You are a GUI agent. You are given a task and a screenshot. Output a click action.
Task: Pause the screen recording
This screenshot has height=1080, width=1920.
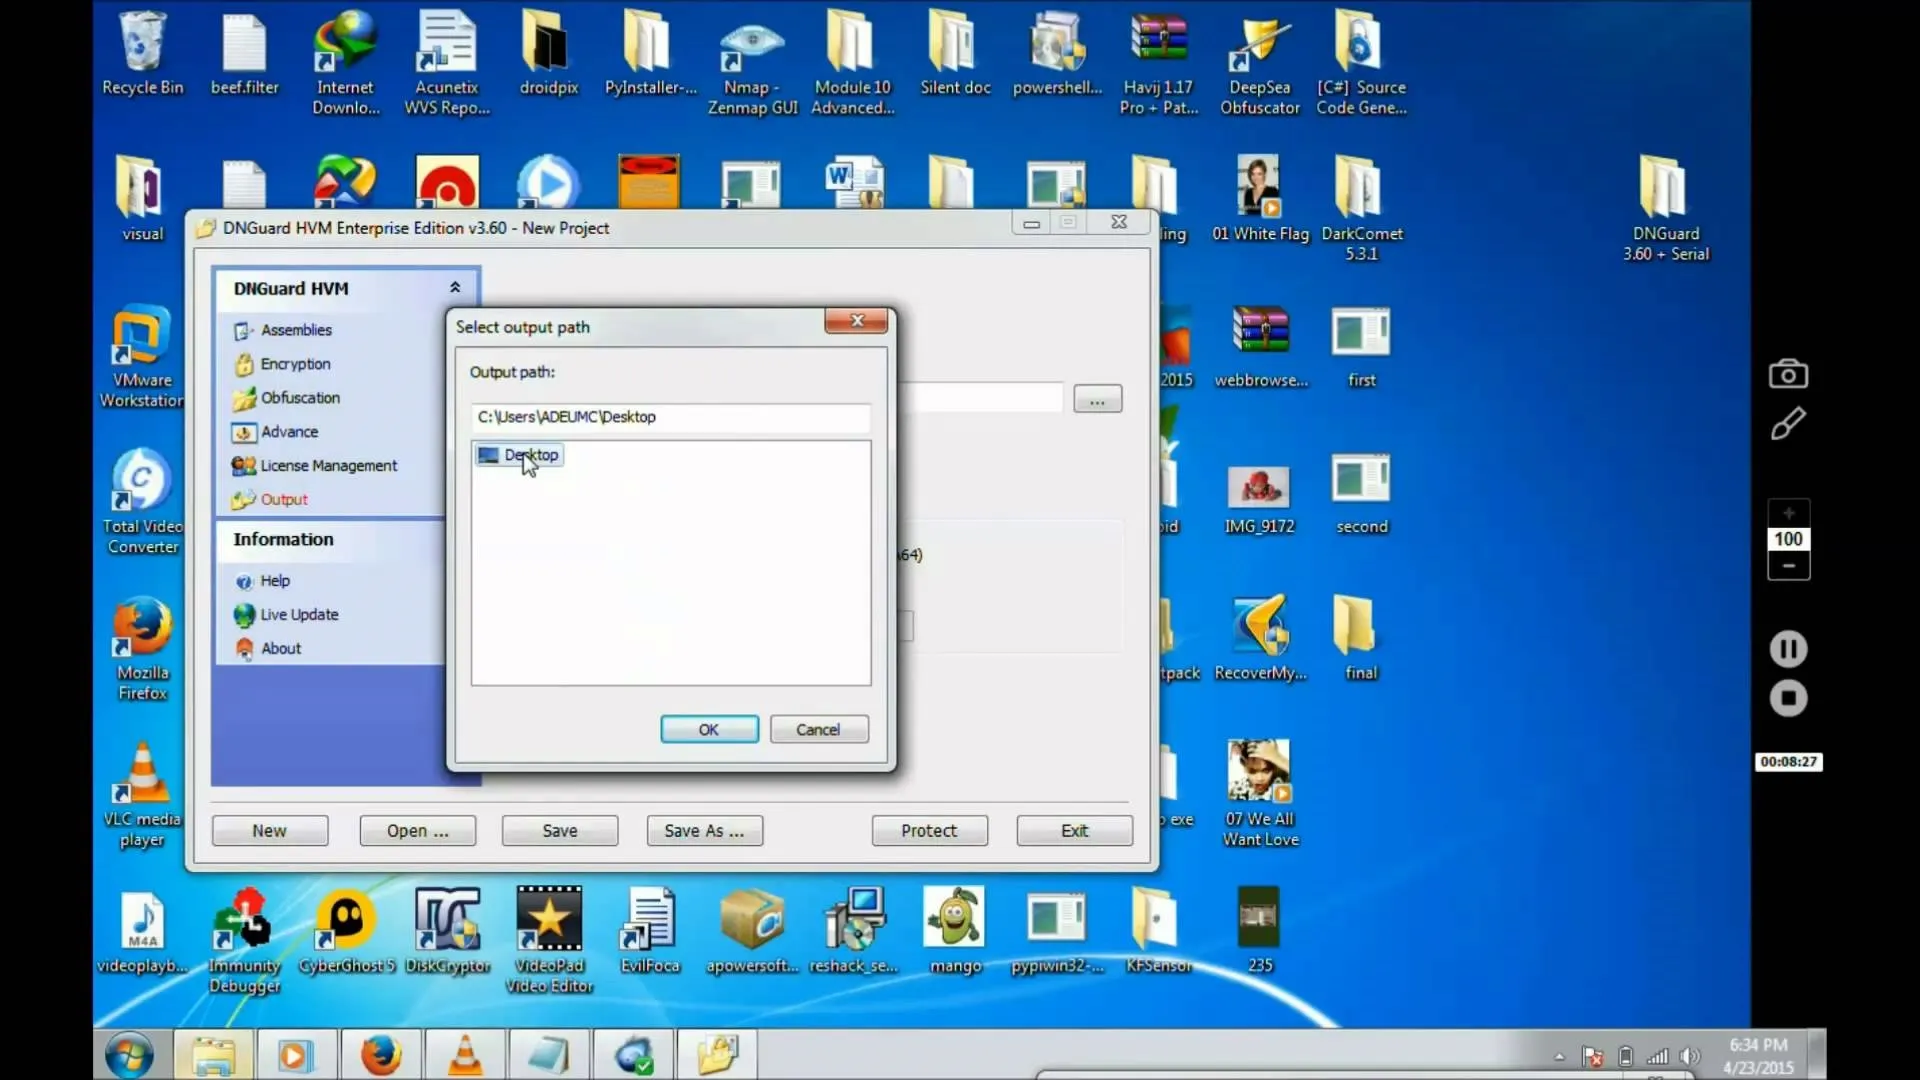[x=1788, y=649]
